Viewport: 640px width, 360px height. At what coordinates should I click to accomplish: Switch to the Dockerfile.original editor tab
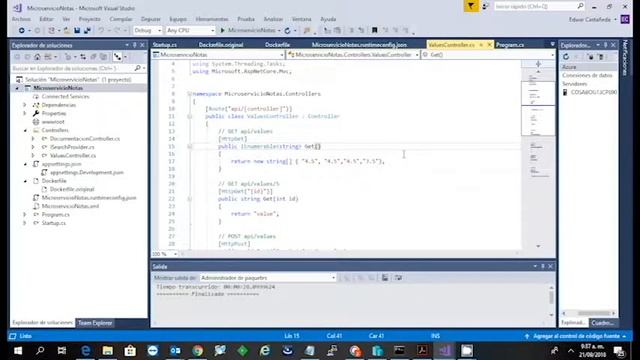pos(221,45)
